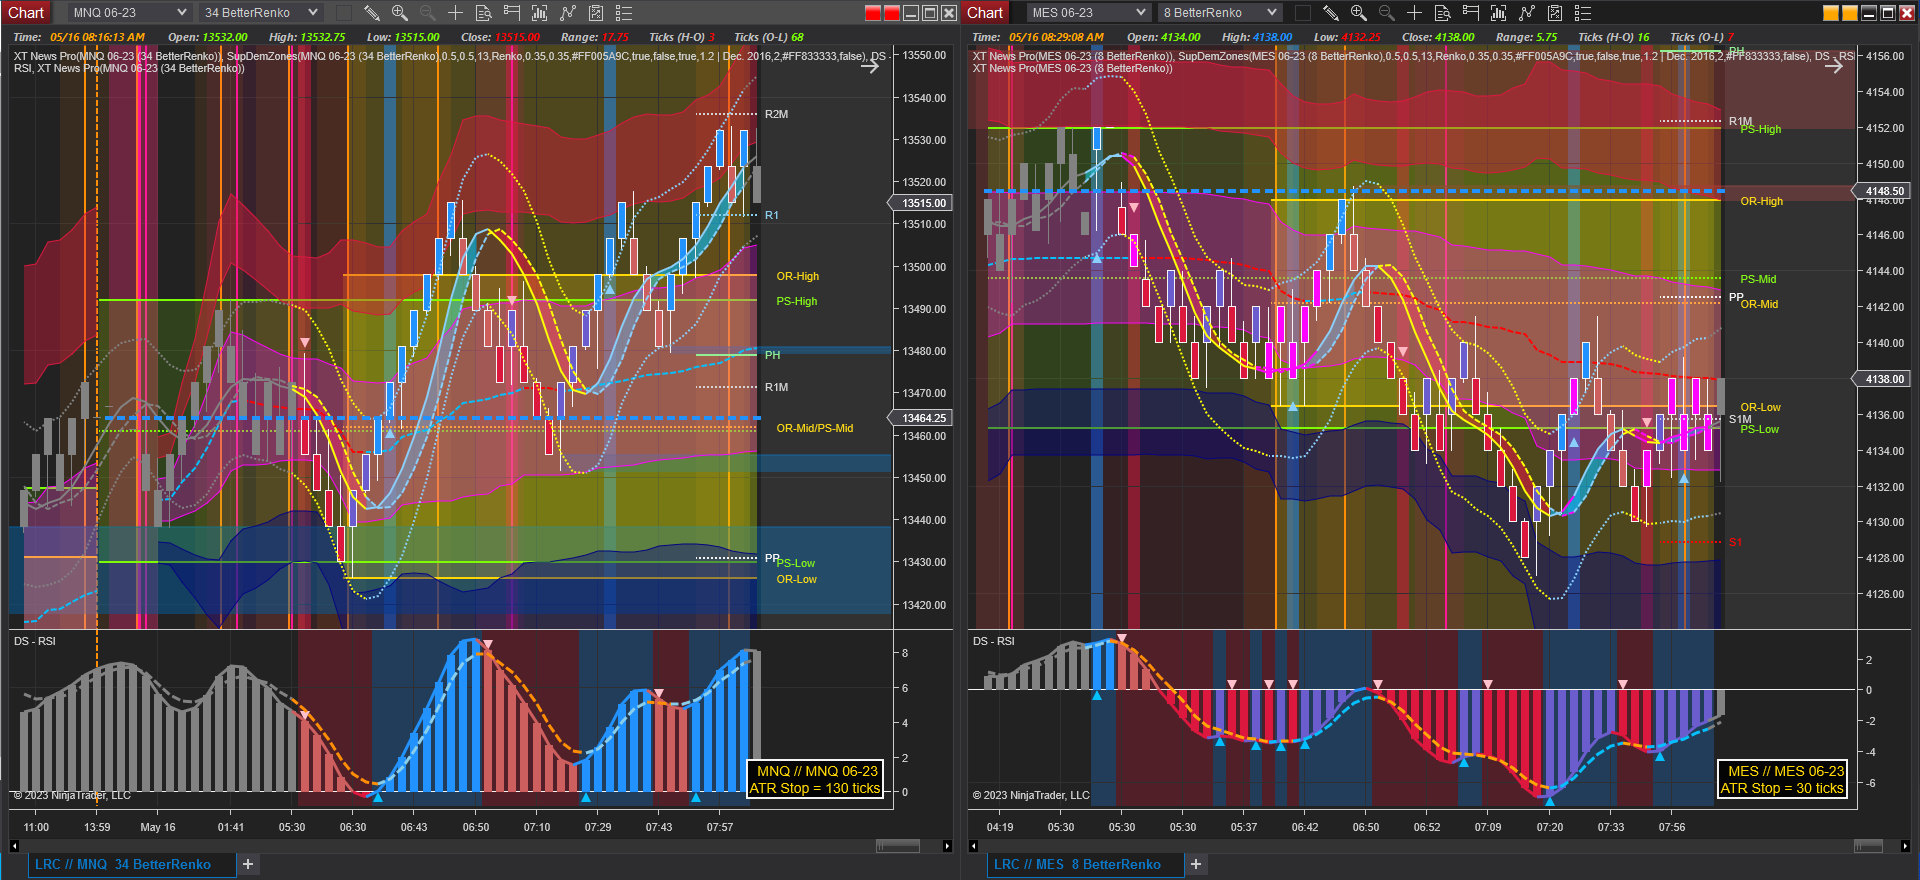Add new tab next to MES tab
The height and width of the screenshot is (880, 1920).
(1196, 864)
